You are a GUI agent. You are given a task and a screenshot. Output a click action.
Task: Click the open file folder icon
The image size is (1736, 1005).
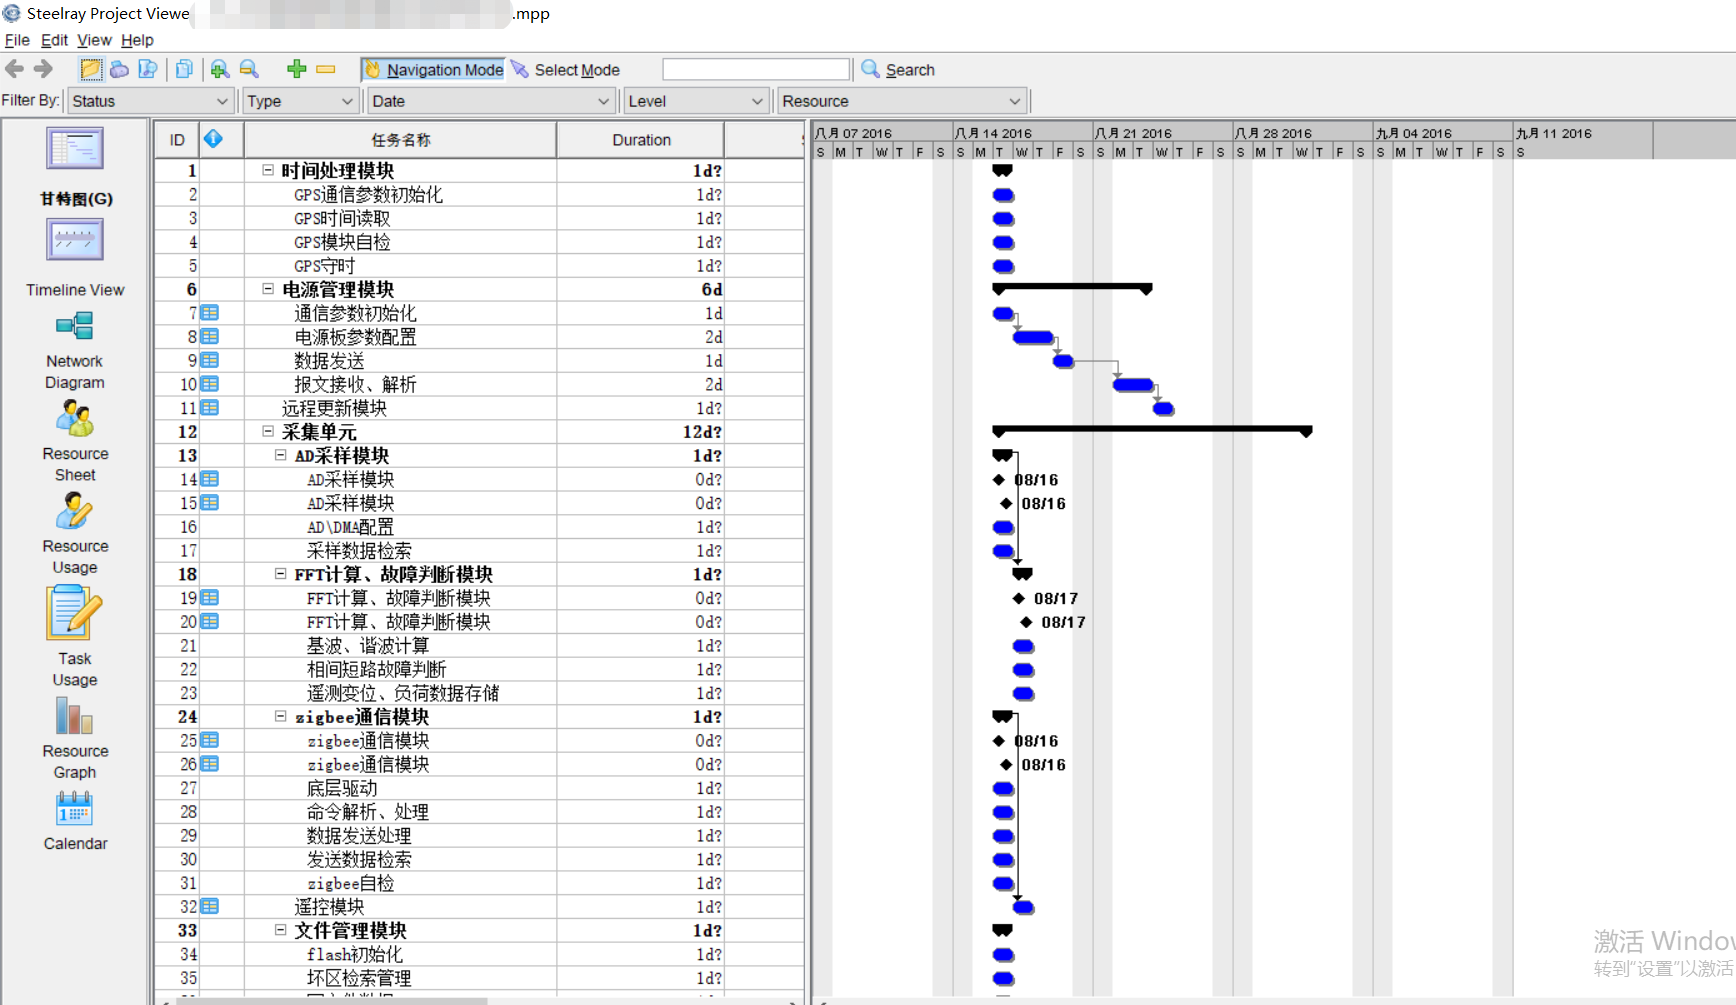[x=91, y=69]
